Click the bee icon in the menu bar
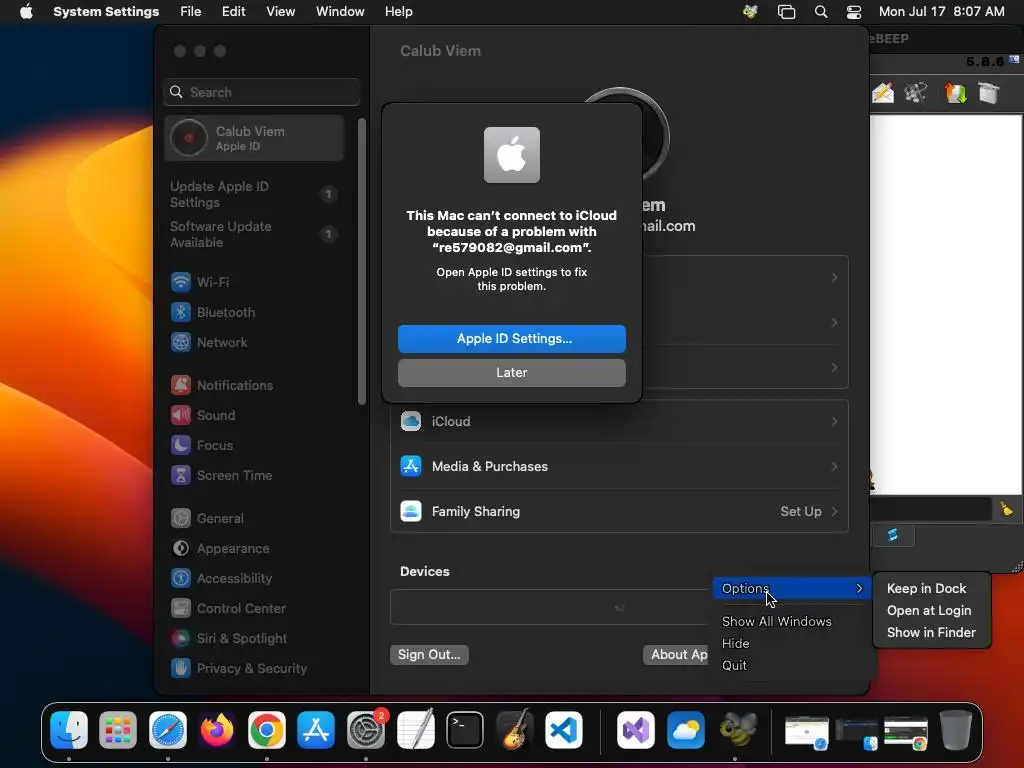 pos(750,12)
